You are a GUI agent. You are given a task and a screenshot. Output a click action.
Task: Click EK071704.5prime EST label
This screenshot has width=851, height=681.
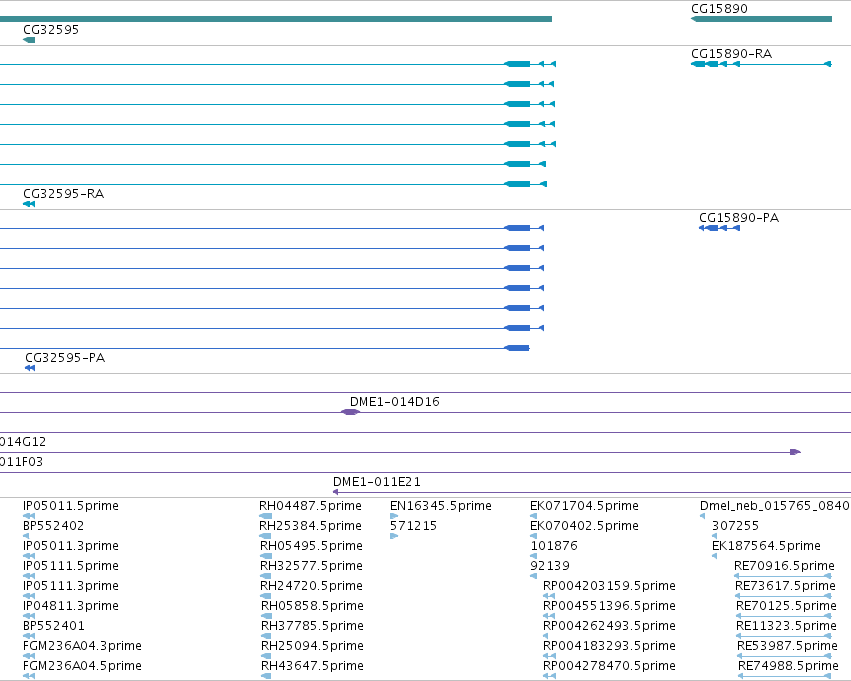pyautogui.click(x=585, y=506)
